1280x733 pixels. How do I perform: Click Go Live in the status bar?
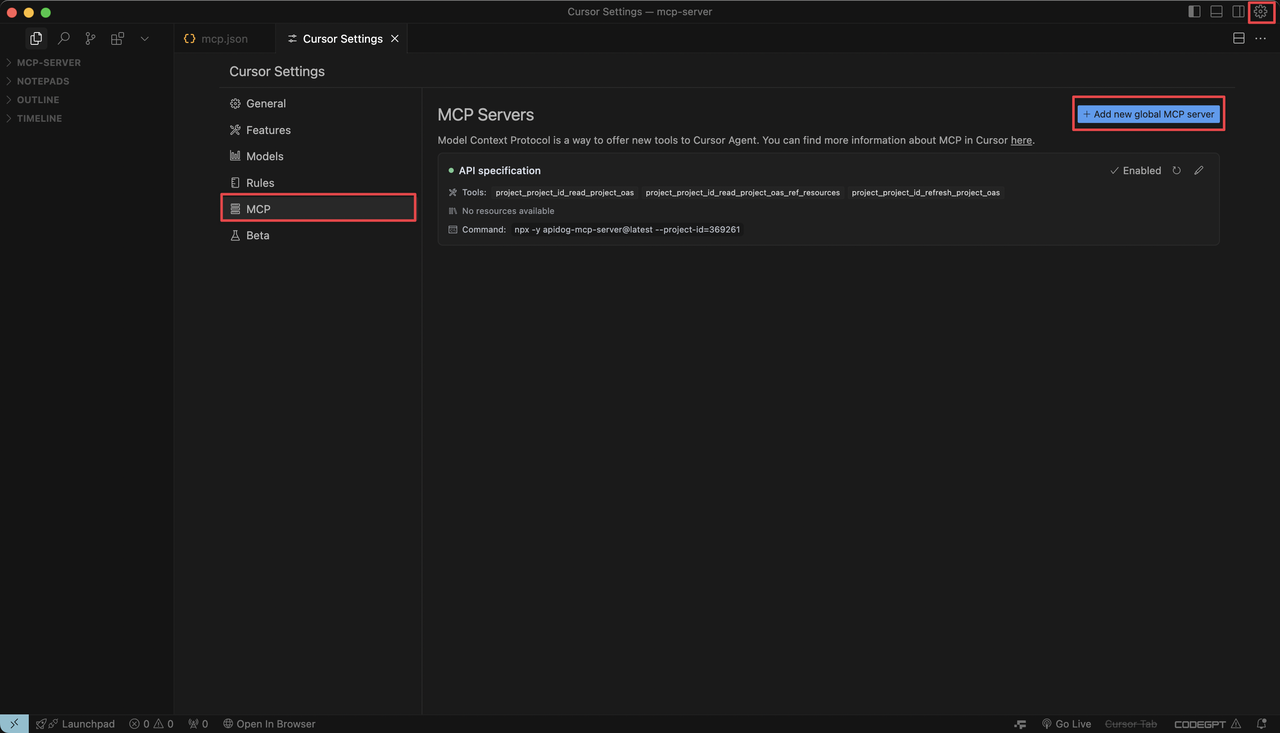click(1066, 724)
